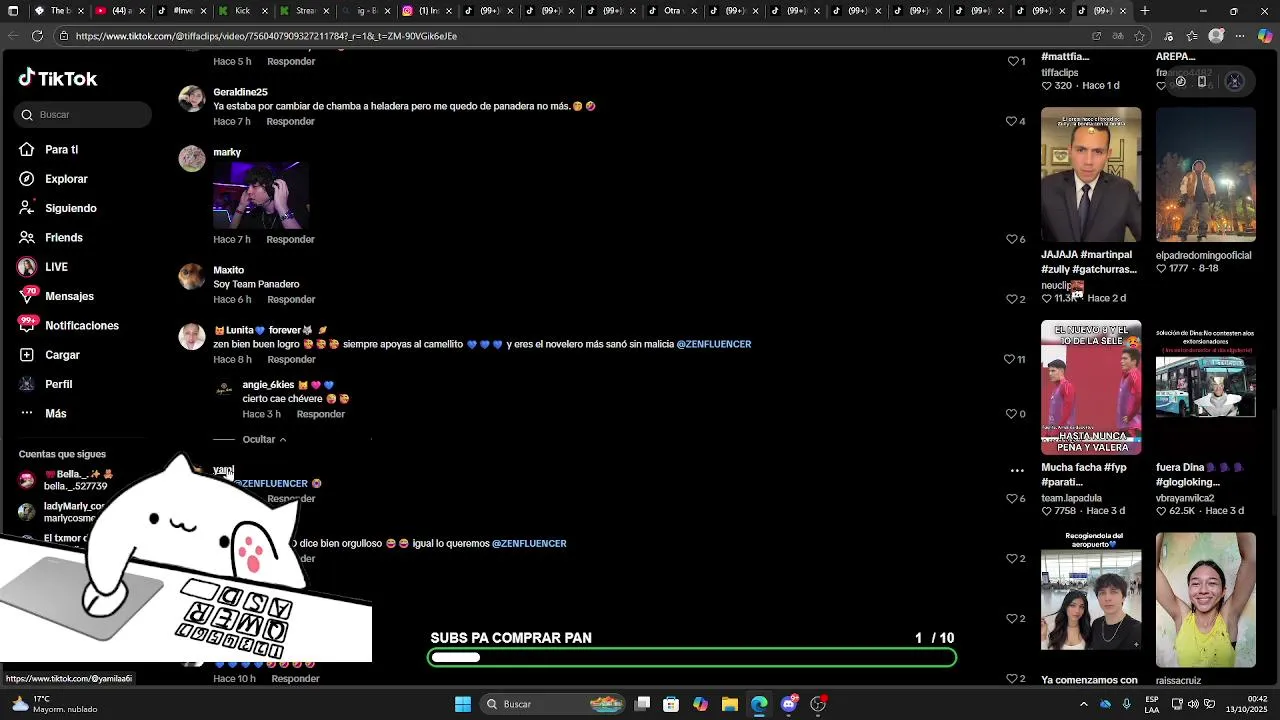
Task: View marky's comment image
Action: [261, 196]
